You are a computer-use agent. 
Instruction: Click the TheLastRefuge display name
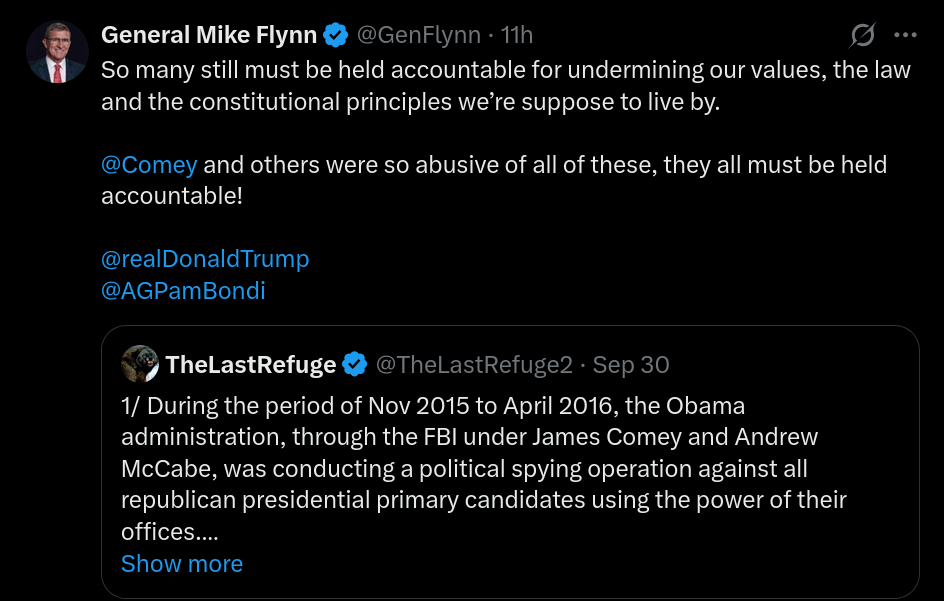click(x=251, y=365)
